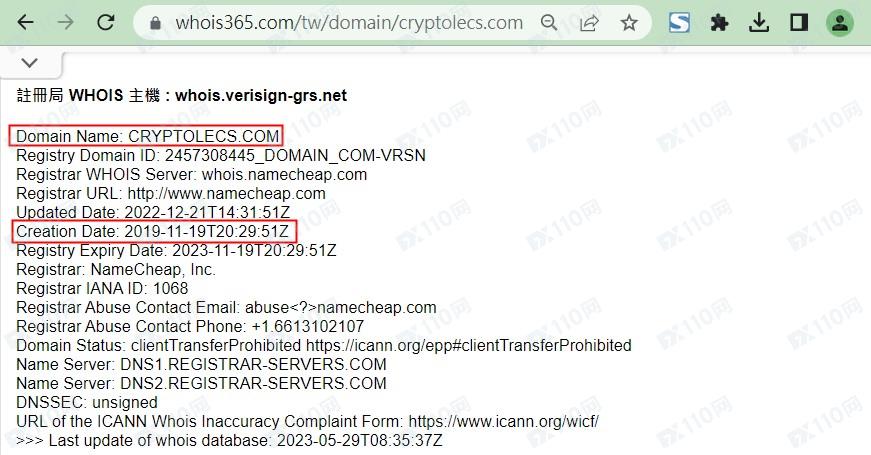
Task: Reload the whois365 page
Action: [x=106, y=23]
